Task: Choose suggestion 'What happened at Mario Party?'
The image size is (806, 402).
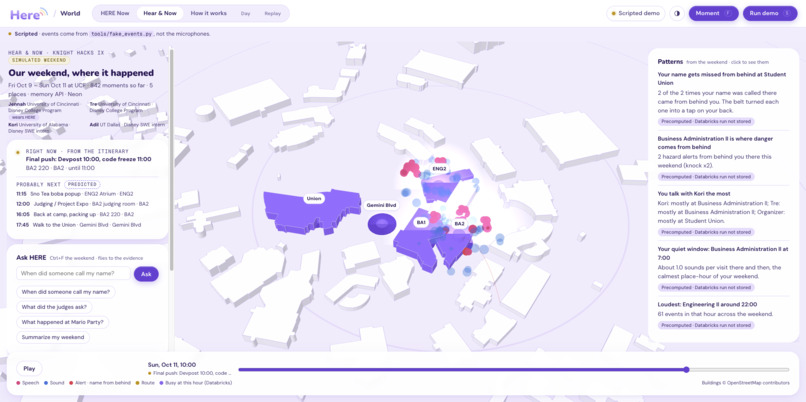Action: (63, 322)
